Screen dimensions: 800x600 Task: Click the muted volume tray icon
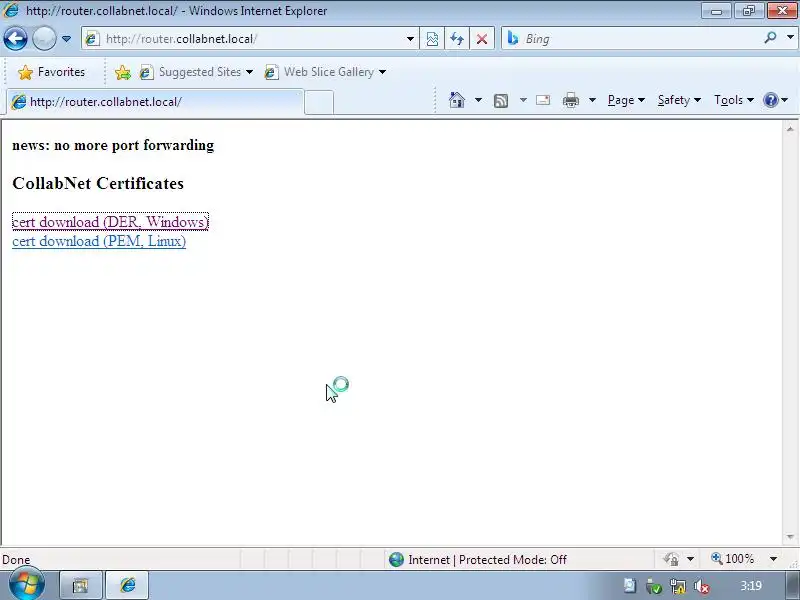point(702,587)
